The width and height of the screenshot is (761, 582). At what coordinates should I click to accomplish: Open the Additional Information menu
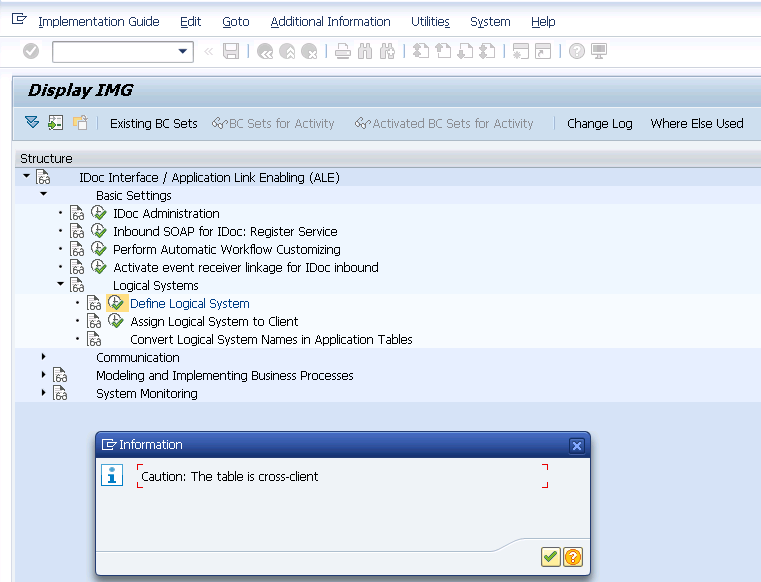[330, 22]
